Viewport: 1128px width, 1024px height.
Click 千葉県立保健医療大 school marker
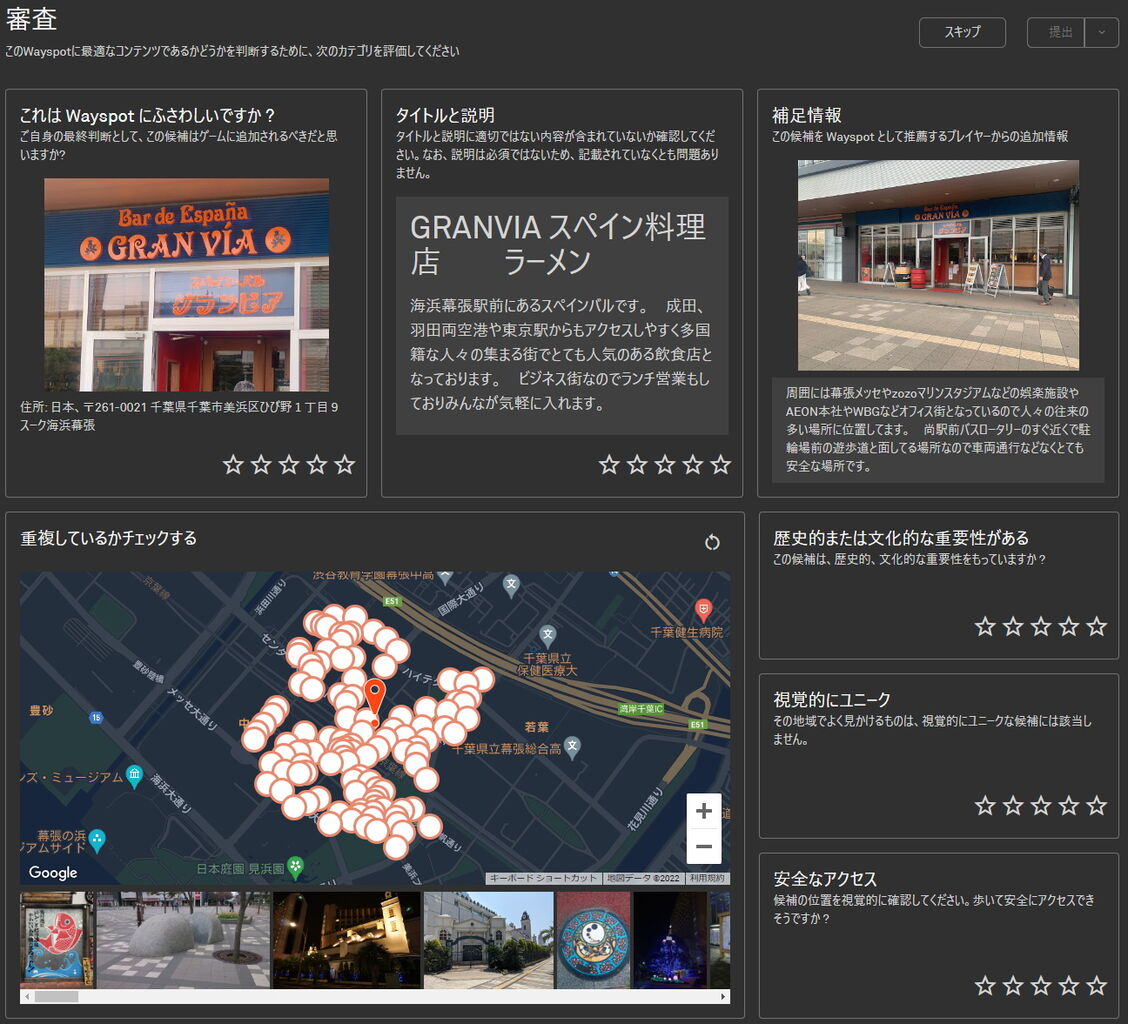coord(547,635)
